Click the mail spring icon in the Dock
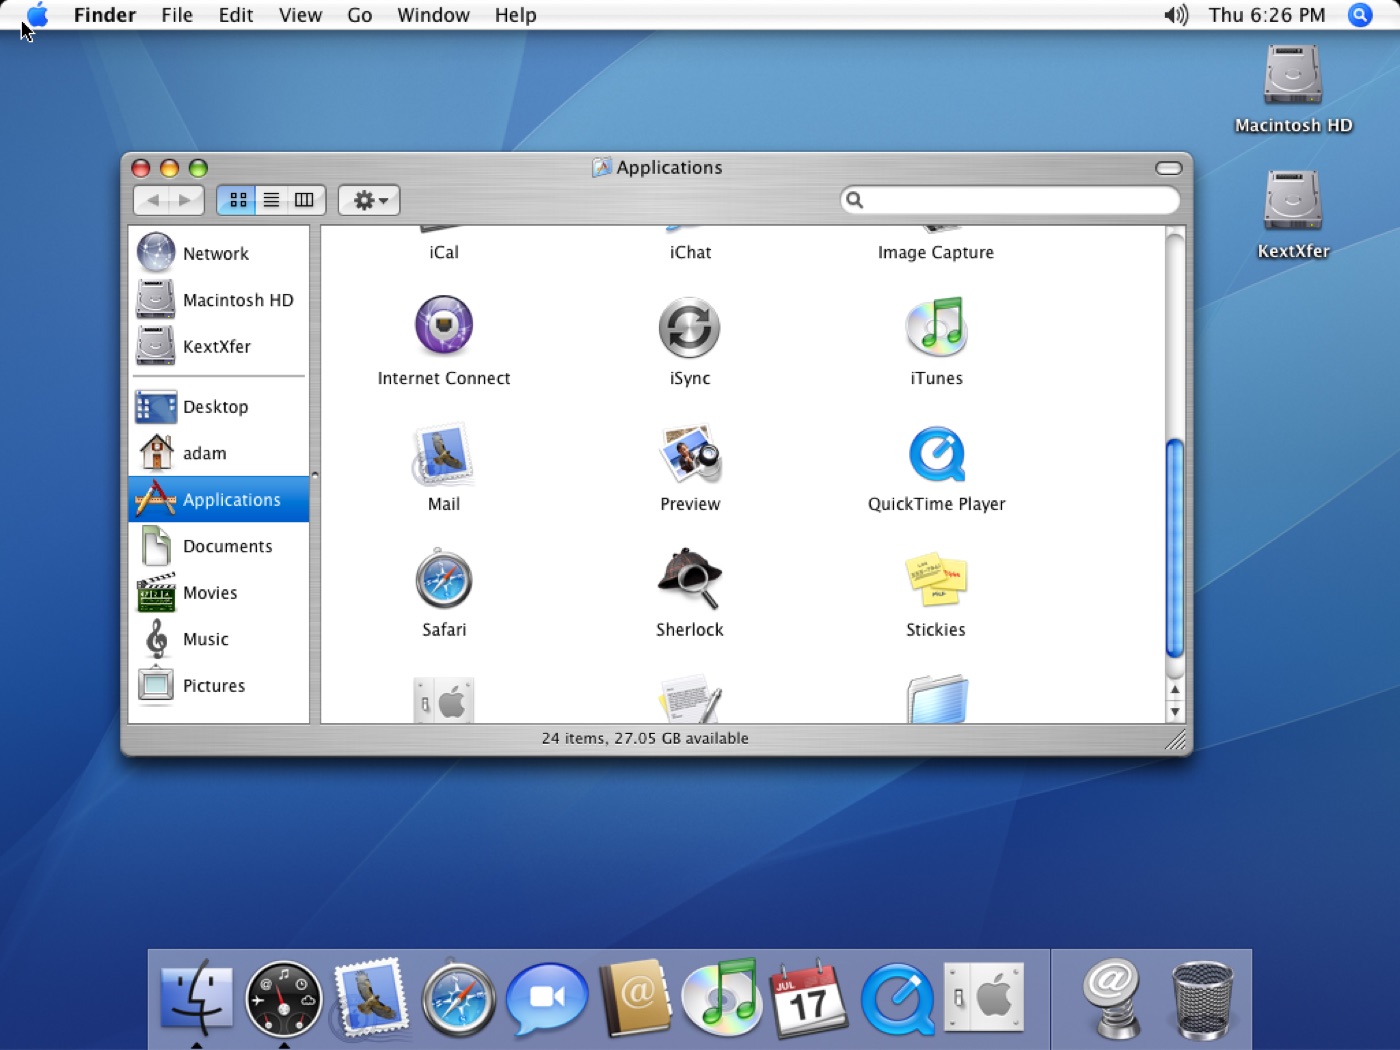 [1113, 999]
